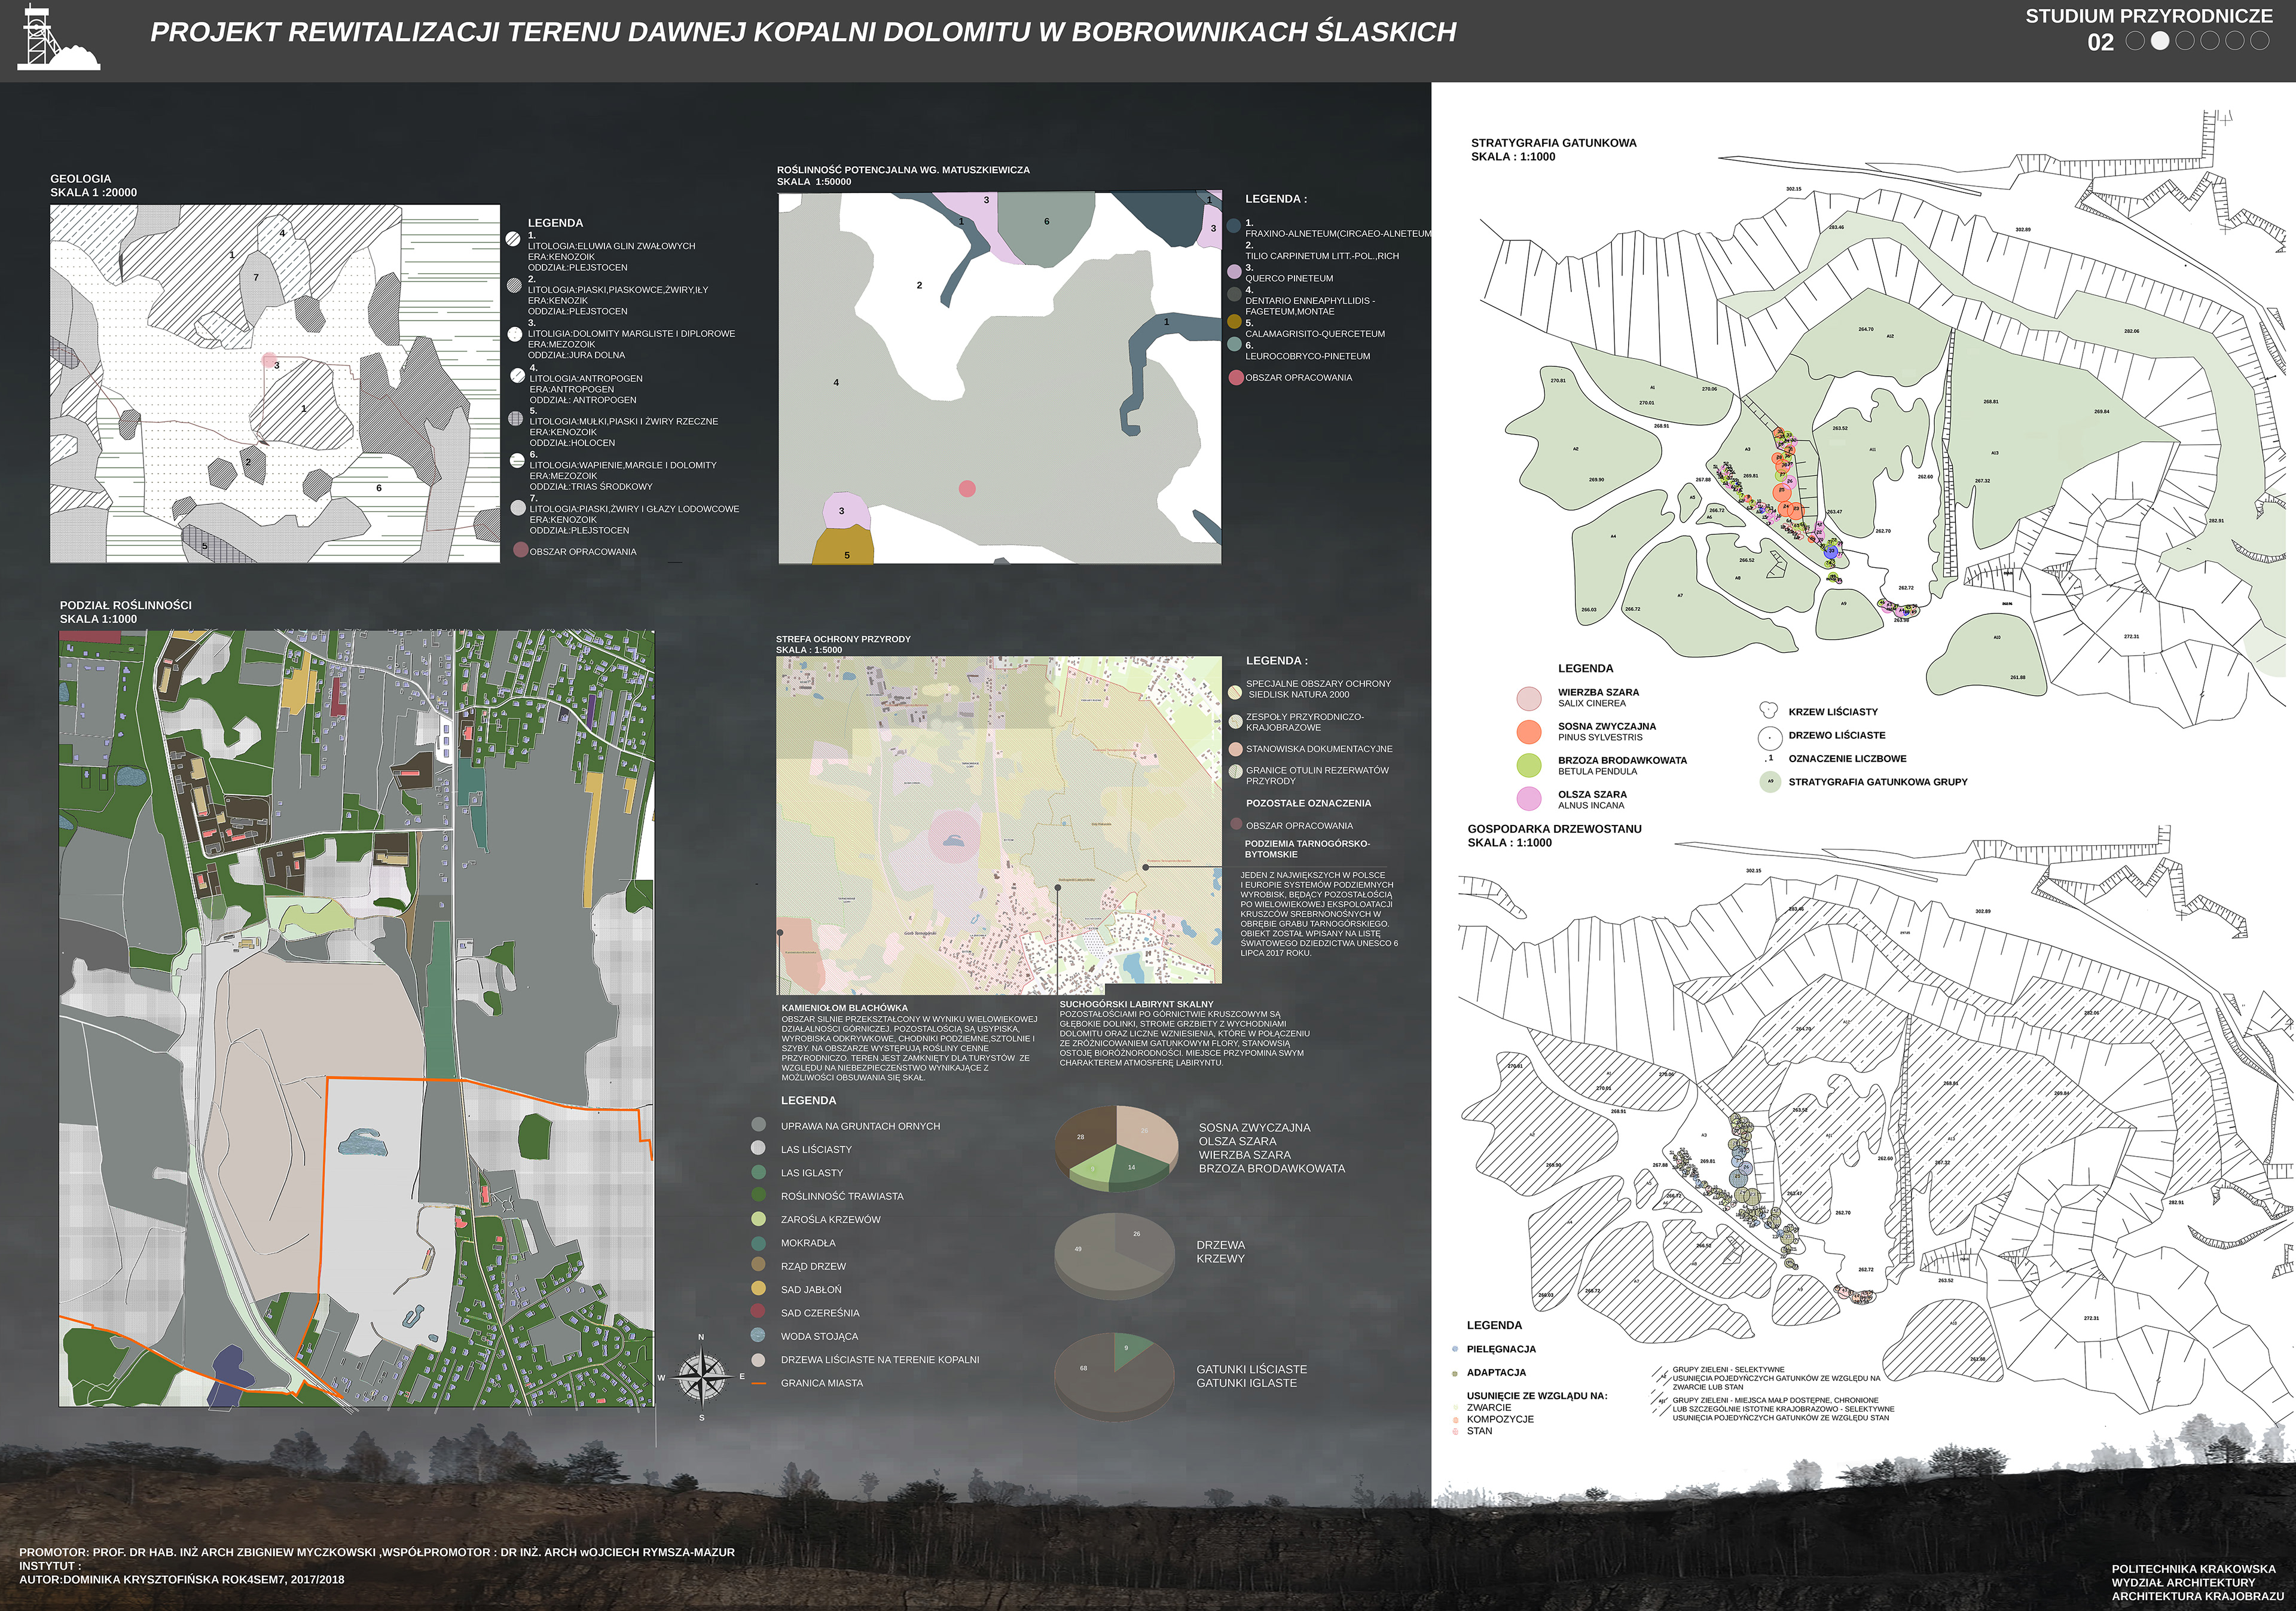Open the Roślinność potencjalna map

click(x=1000, y=377)
